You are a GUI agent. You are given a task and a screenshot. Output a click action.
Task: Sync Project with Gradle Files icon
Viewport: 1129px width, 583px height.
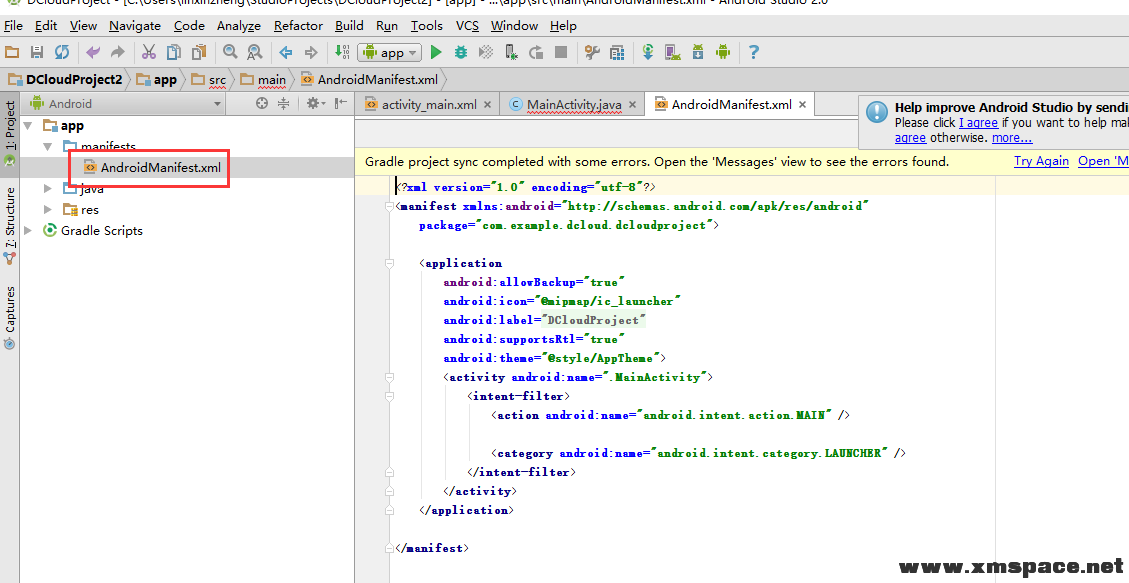[x=648, y=53]
